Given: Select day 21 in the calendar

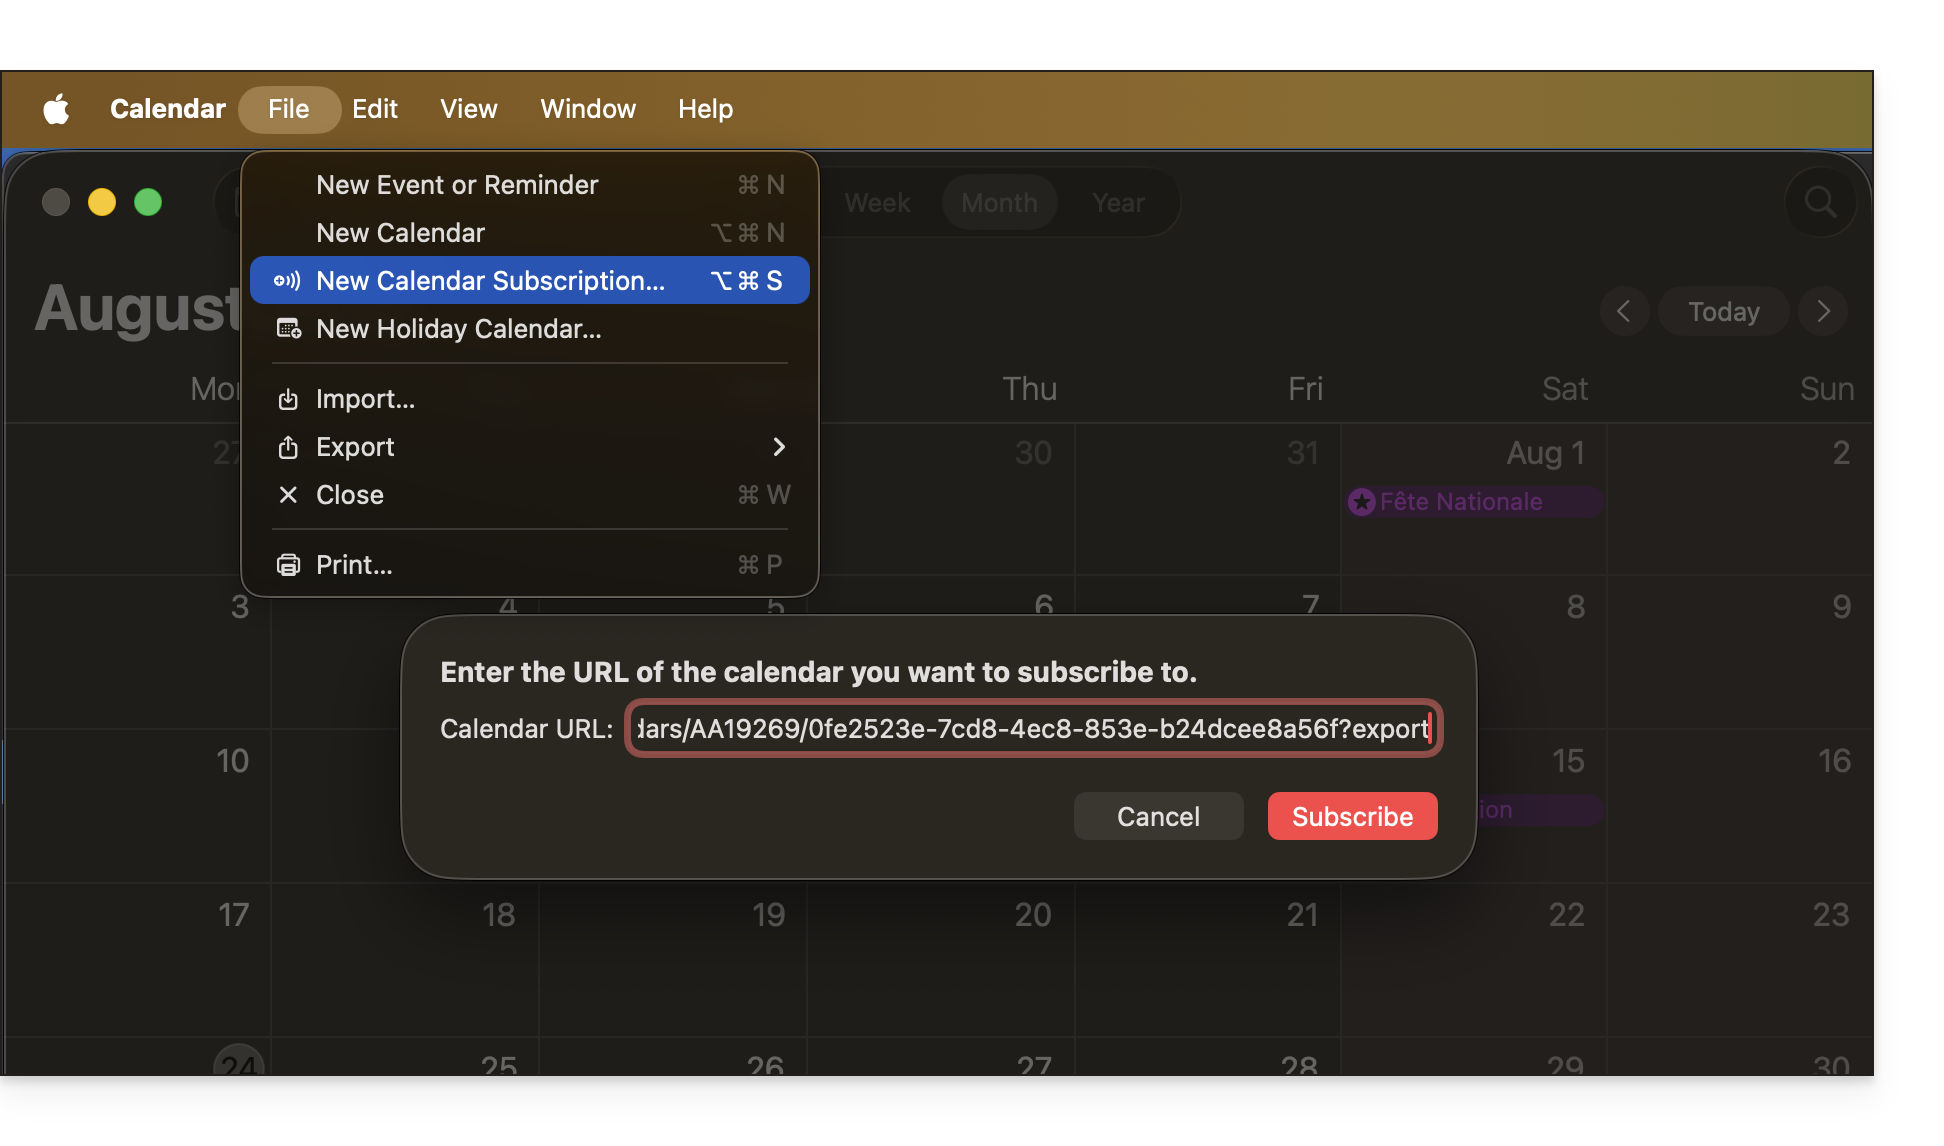Looking at the screenshot, I should click(x=1302, y=915).
